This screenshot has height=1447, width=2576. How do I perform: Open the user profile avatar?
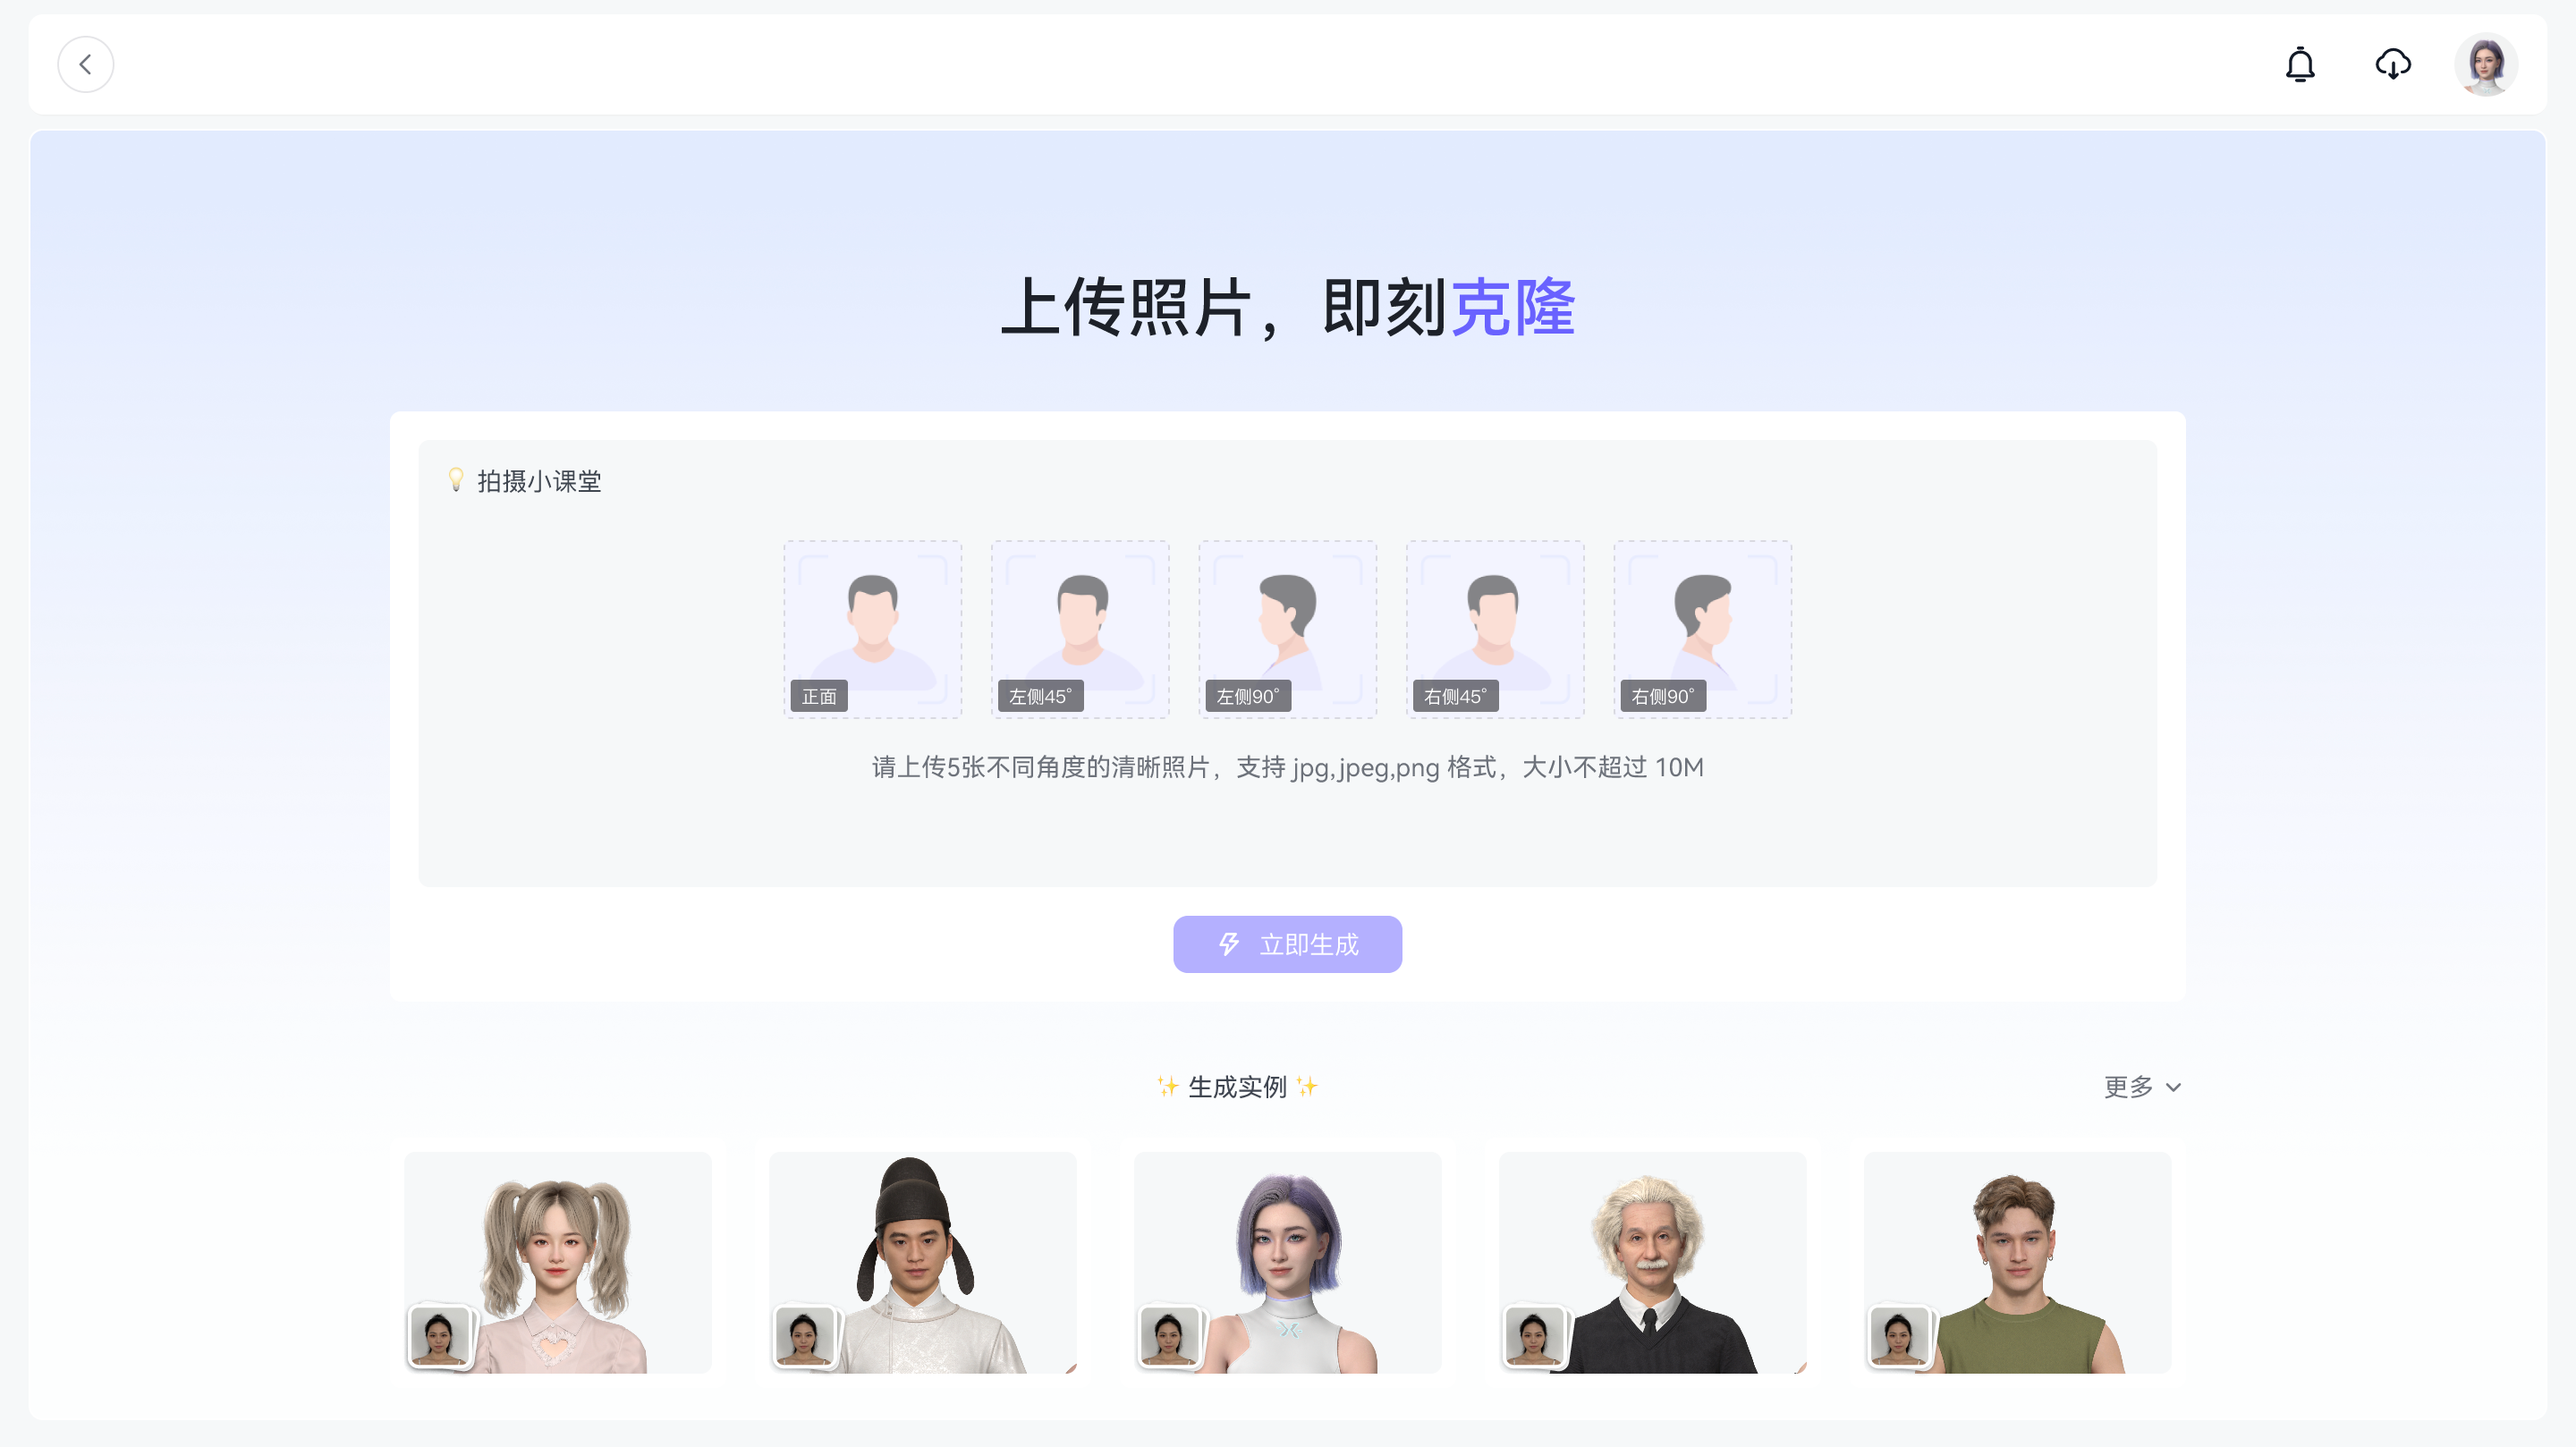pyautogui.click(x=2486, y=65)
